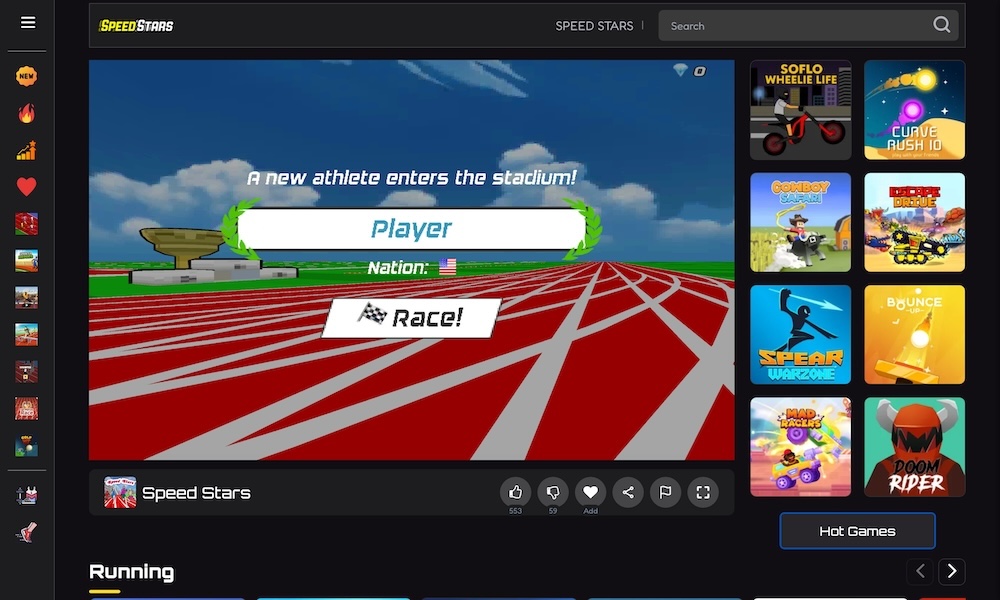Like Speed Stars with the thumbs-up icon
Image resolution: width=1000 pixels, height=600 pixels.
point(515,492)
